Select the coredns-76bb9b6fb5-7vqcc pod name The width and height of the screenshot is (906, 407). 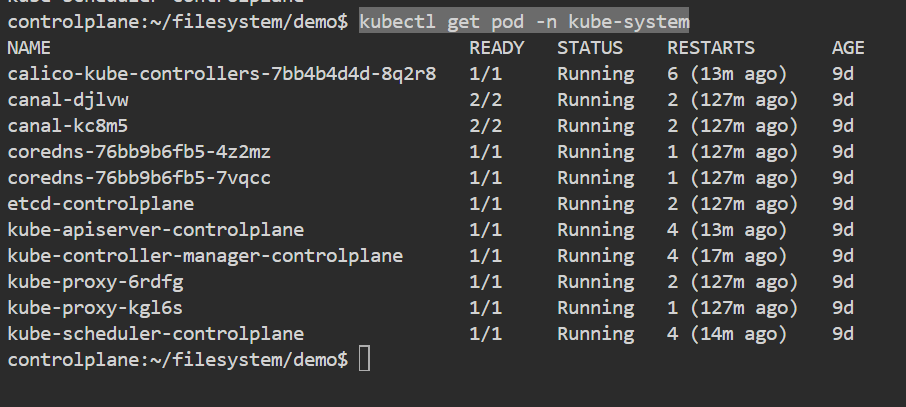139,177
